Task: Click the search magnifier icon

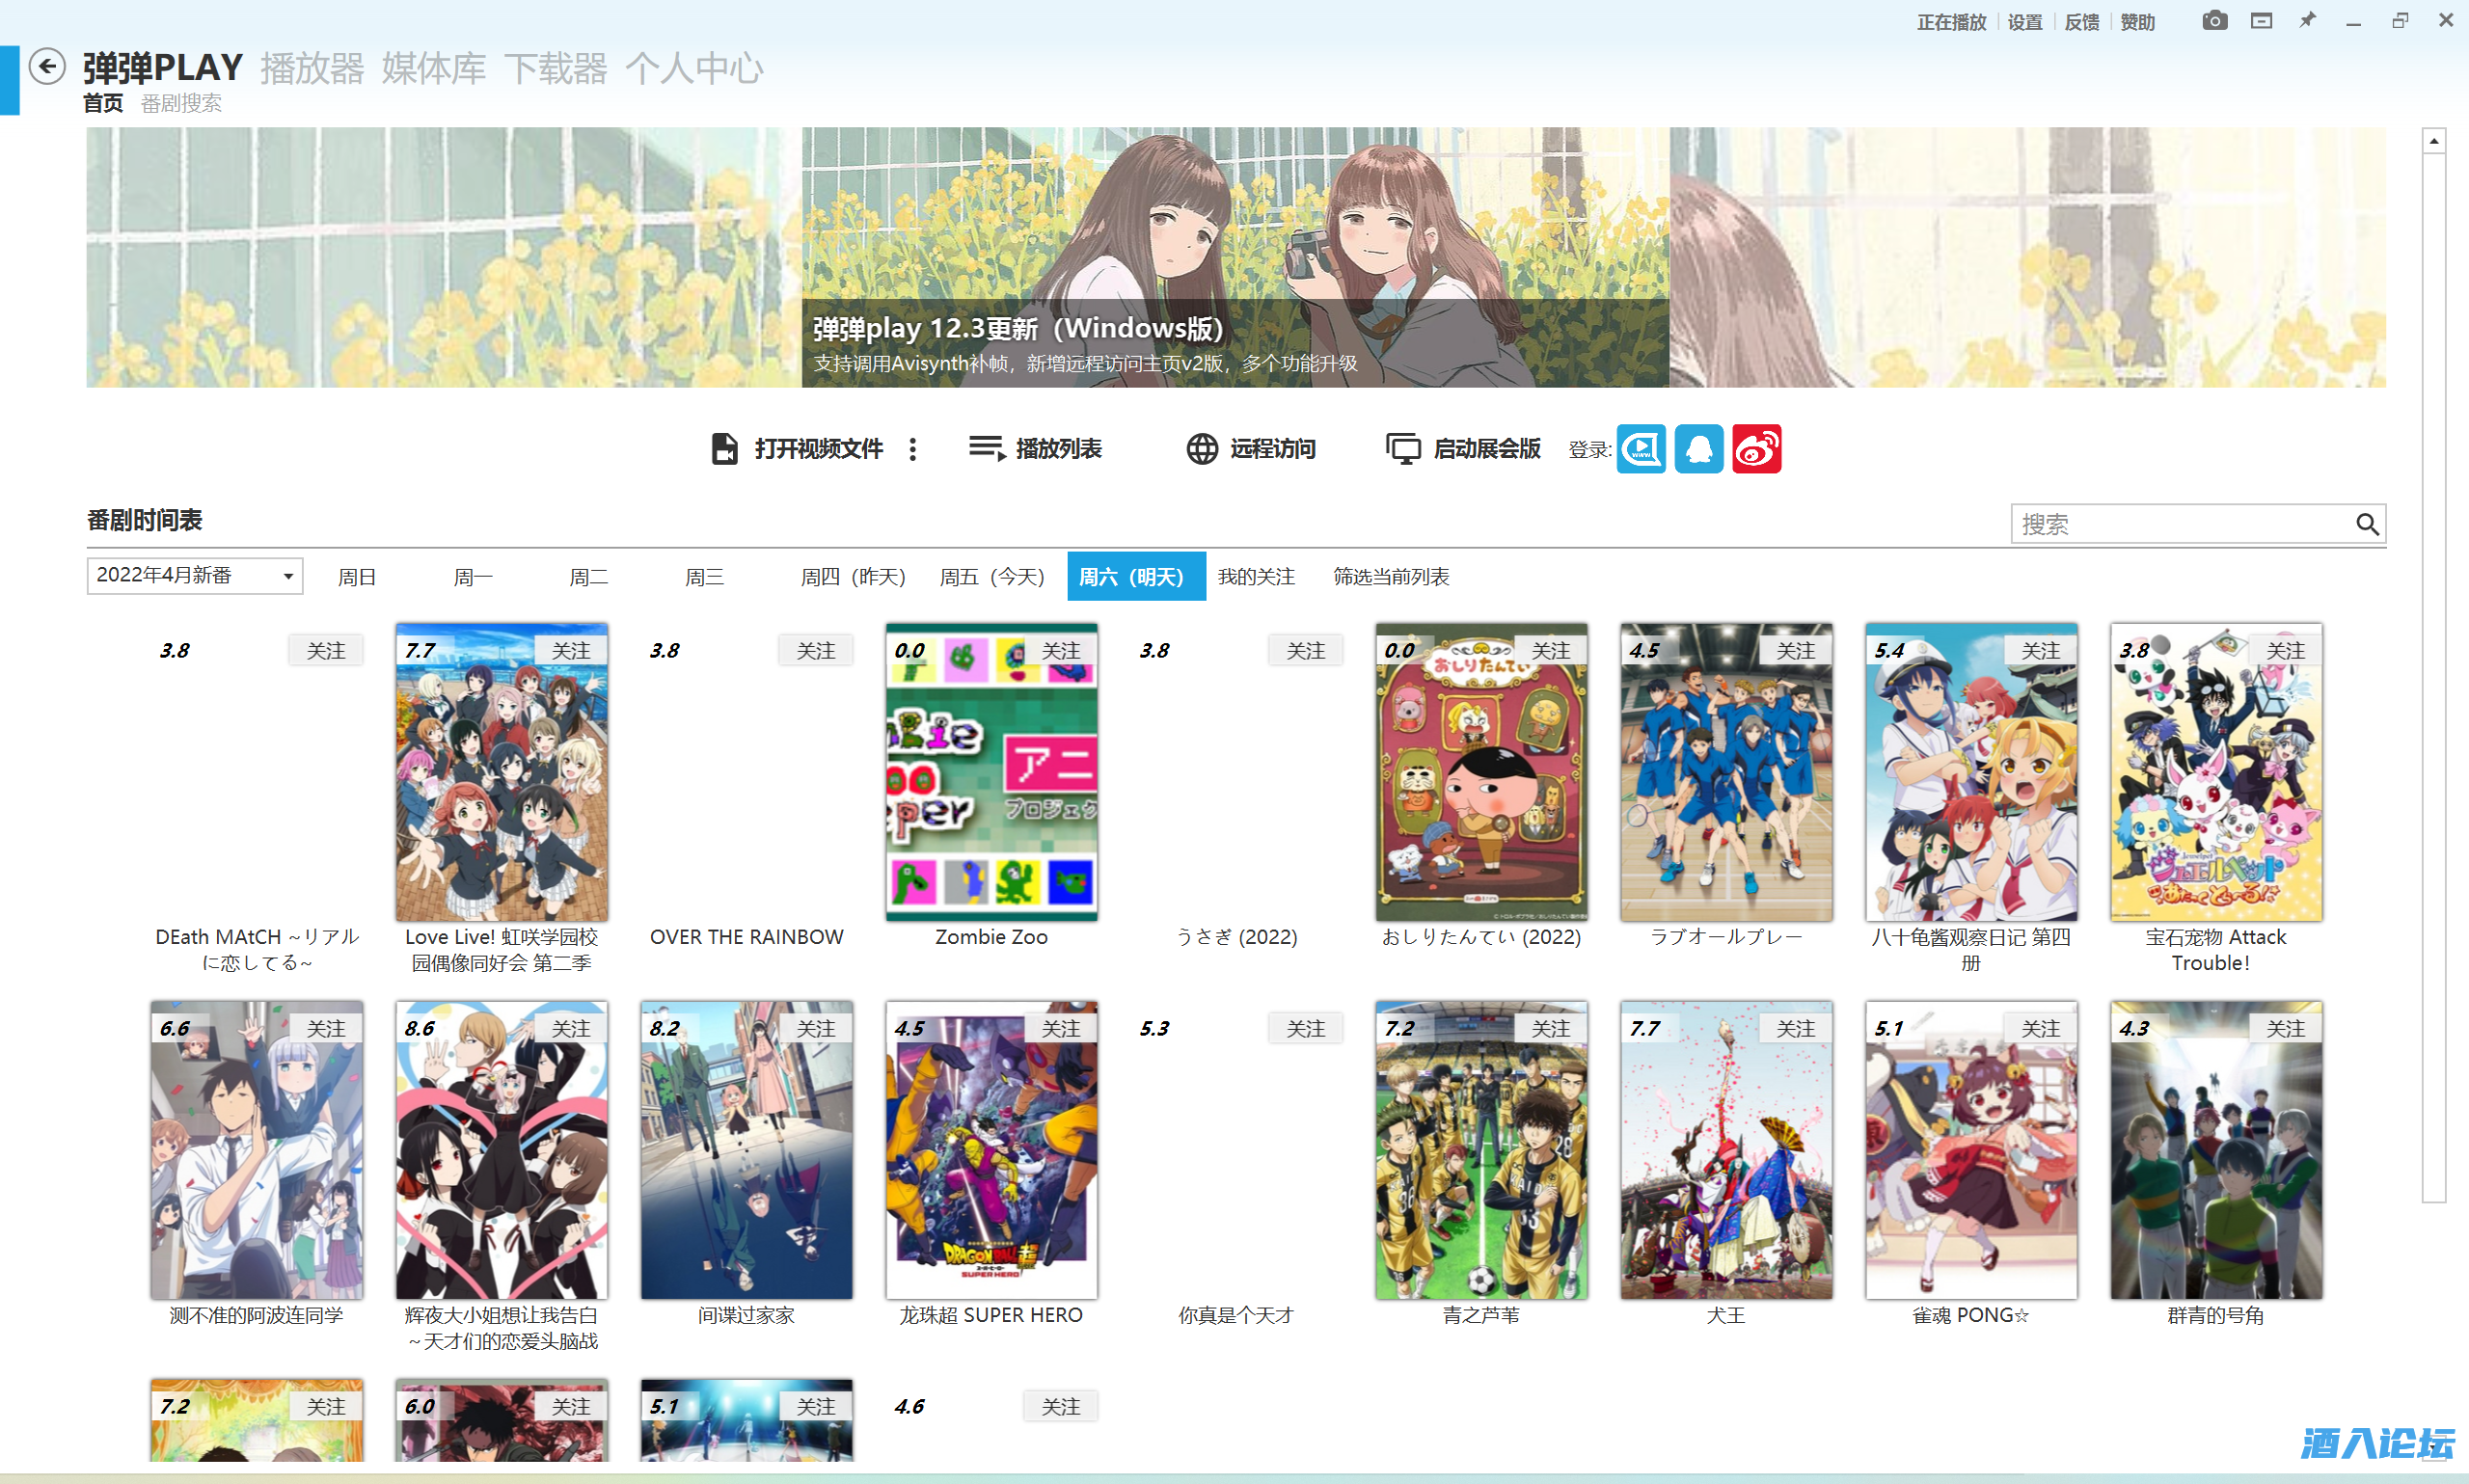Action: 2366,524
